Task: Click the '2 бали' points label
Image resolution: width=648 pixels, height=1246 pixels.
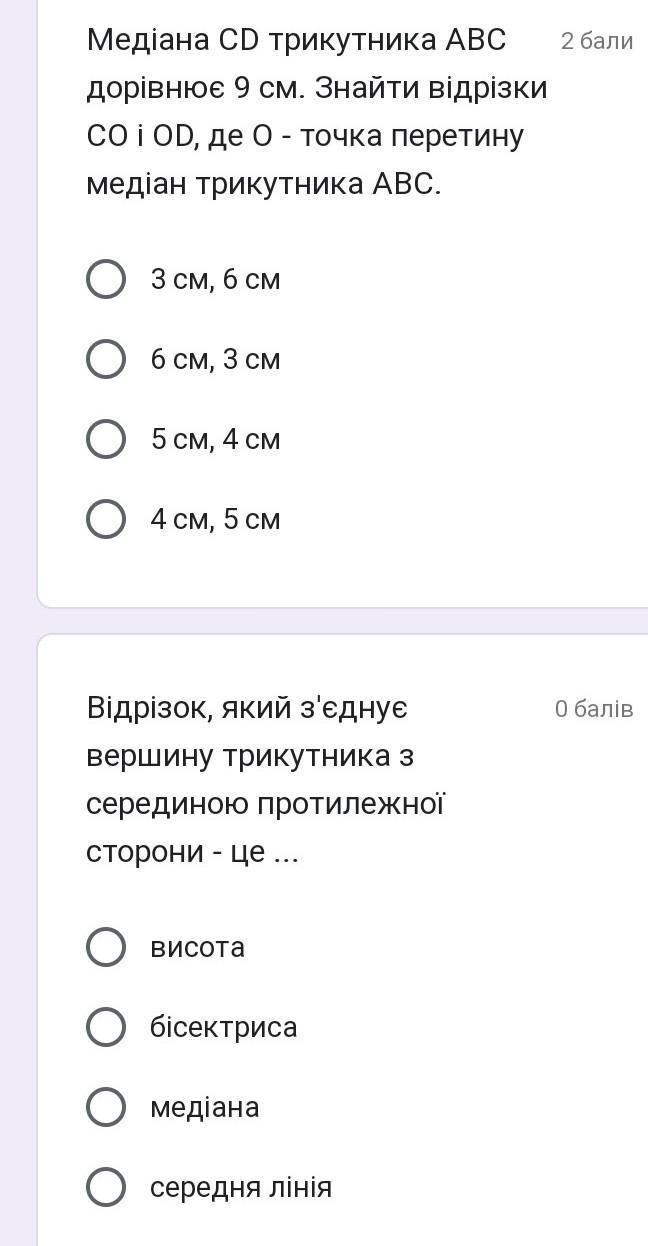Action: pos(597,41)
